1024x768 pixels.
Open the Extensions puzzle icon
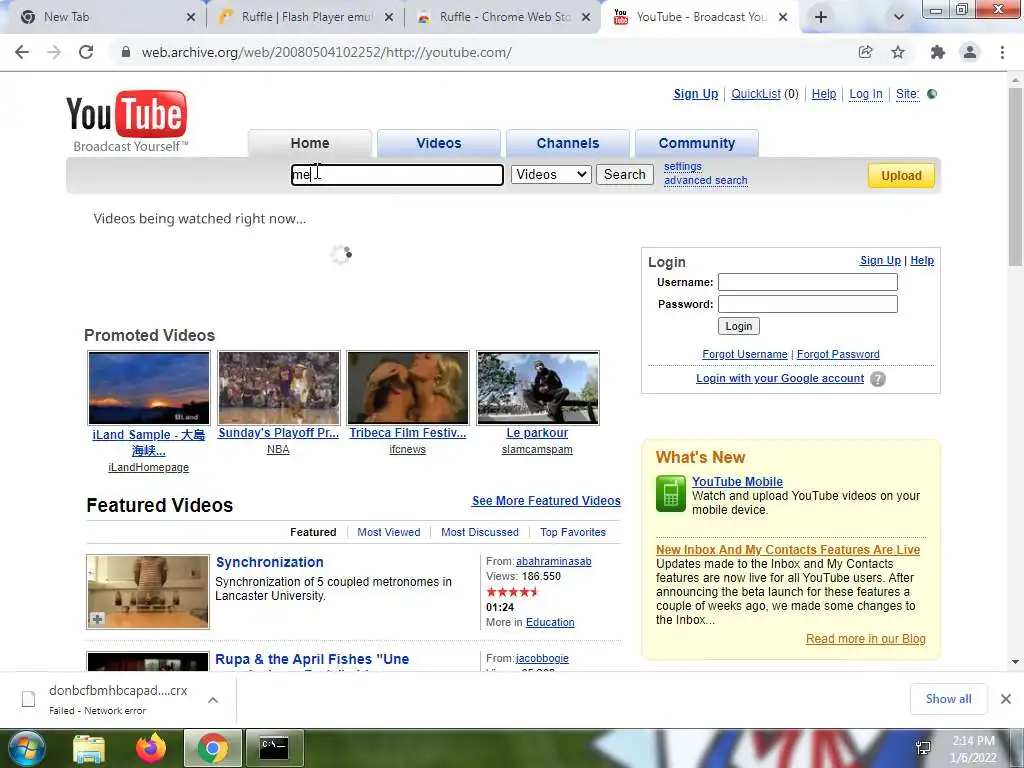(x=938, y=52)
